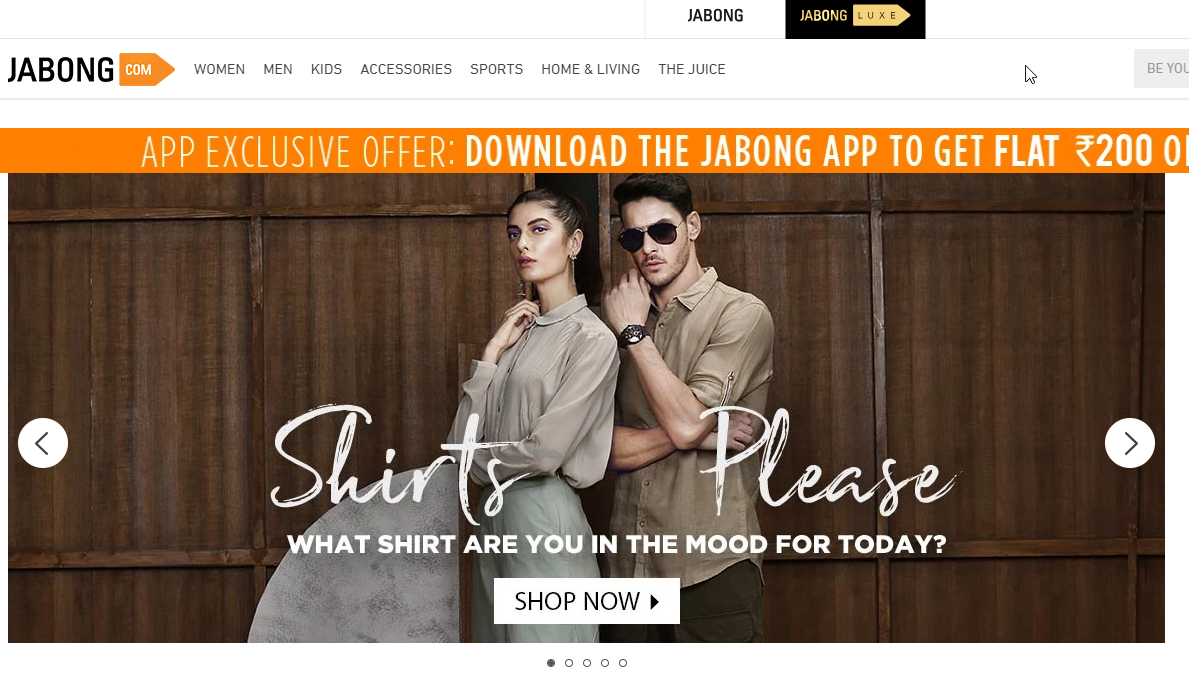Image resolution: width=1189 pixels, height=673 pixels.
Task: Open the Men menu
Action: coord(278,69)
